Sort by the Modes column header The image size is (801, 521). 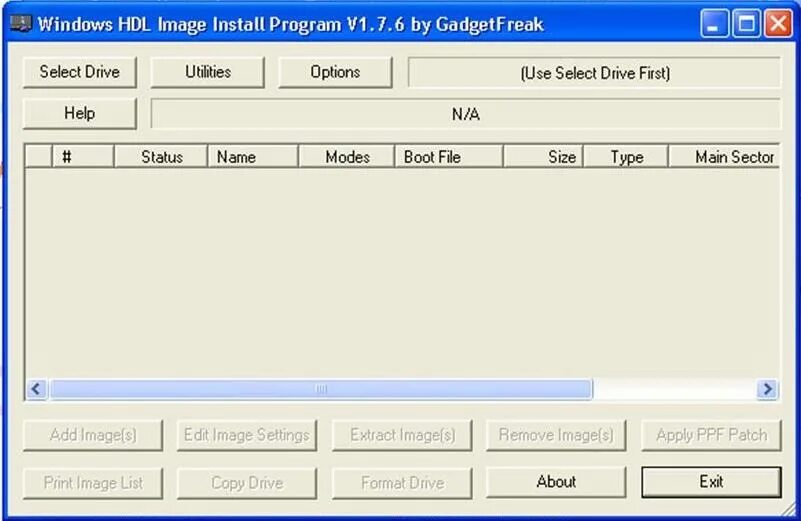click(346, 156)
